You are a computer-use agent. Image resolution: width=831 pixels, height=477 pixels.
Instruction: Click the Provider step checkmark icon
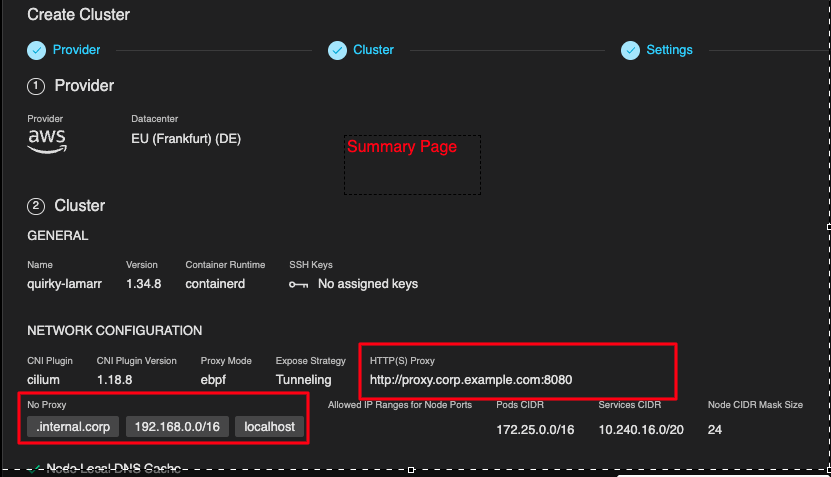coord(37,50)
